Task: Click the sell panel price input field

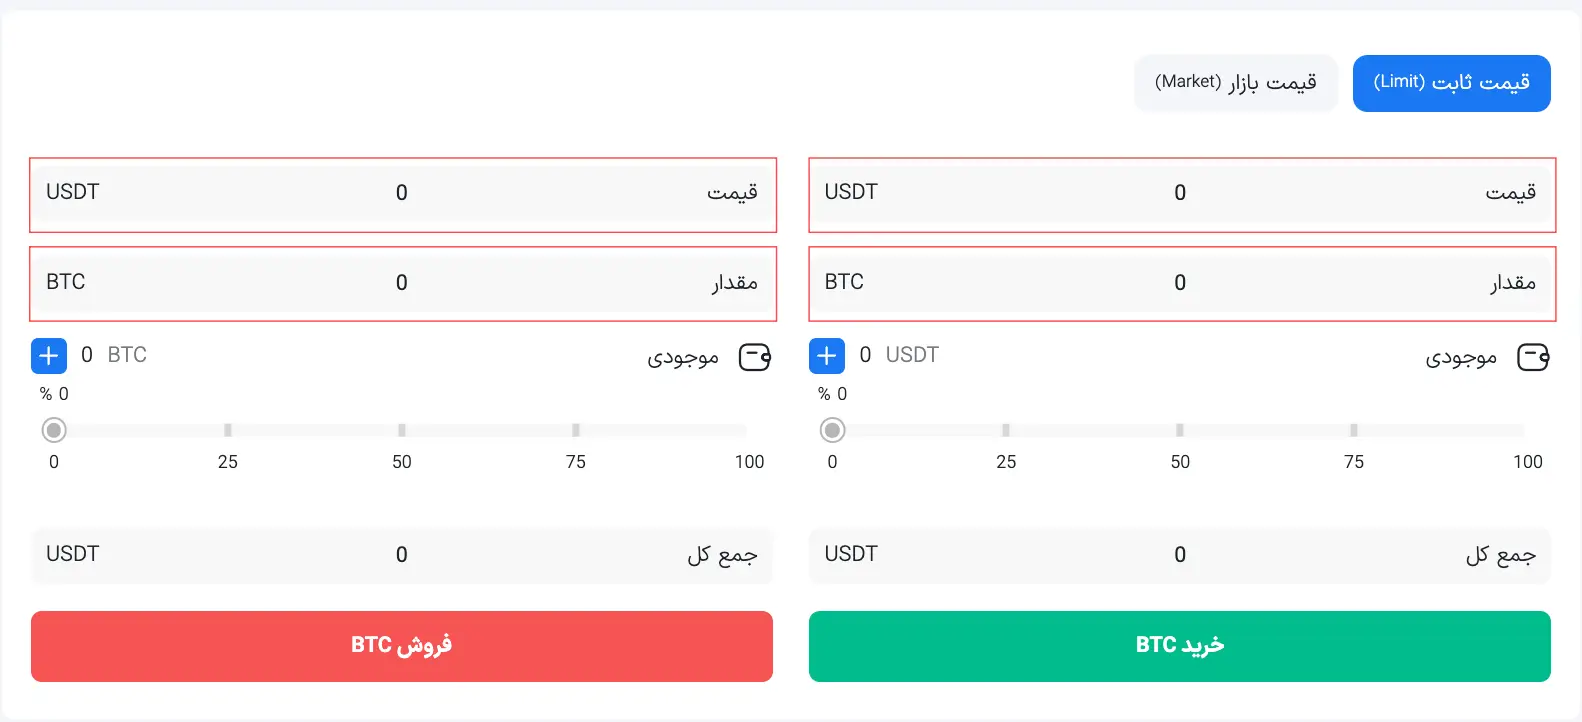Action: click(x=402, y=193)
